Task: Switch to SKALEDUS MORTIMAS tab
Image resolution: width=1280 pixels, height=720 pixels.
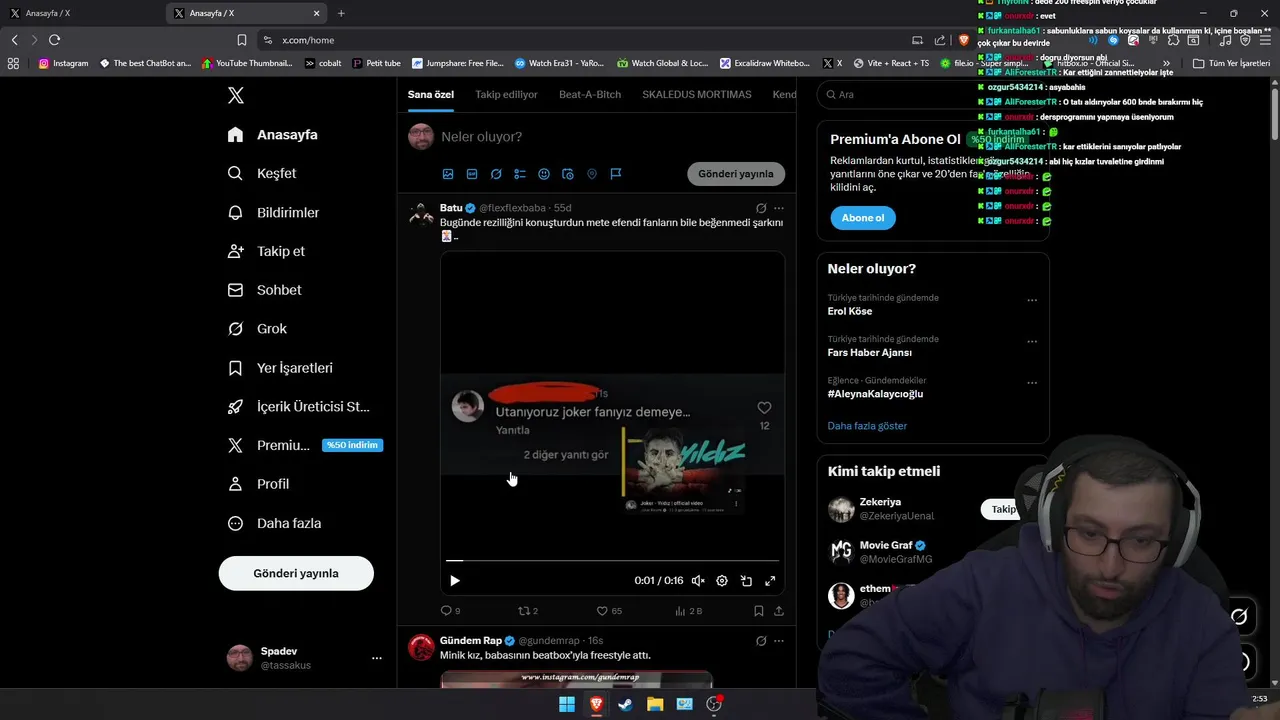Action: click(697, 94)
